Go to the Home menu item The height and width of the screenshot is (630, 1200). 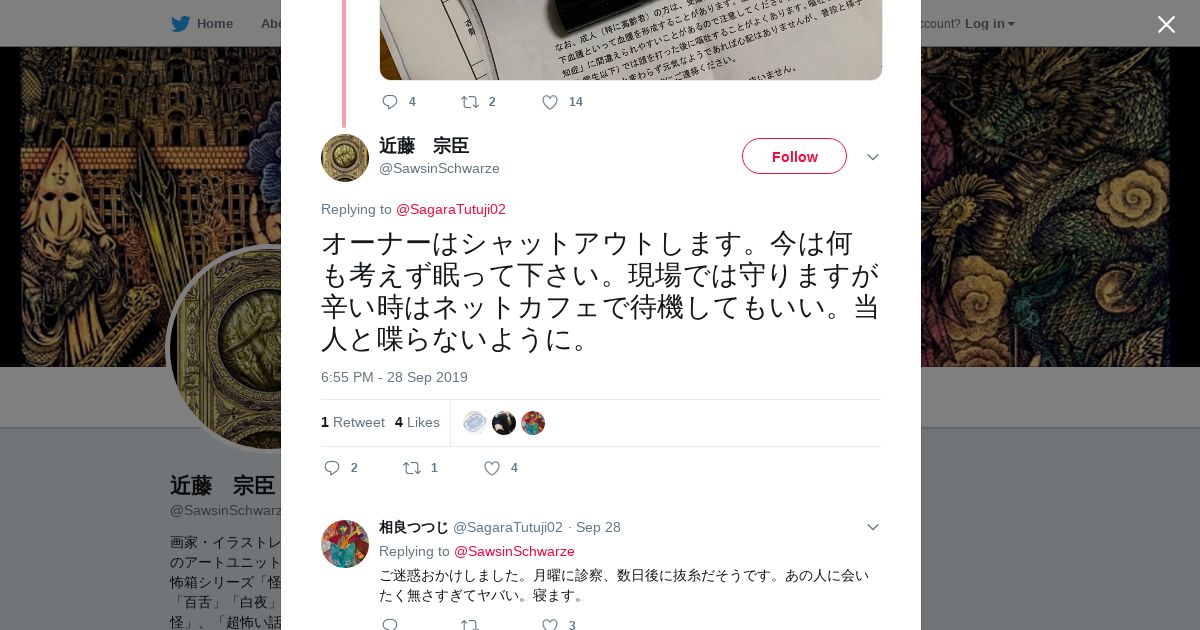point(215,23)
